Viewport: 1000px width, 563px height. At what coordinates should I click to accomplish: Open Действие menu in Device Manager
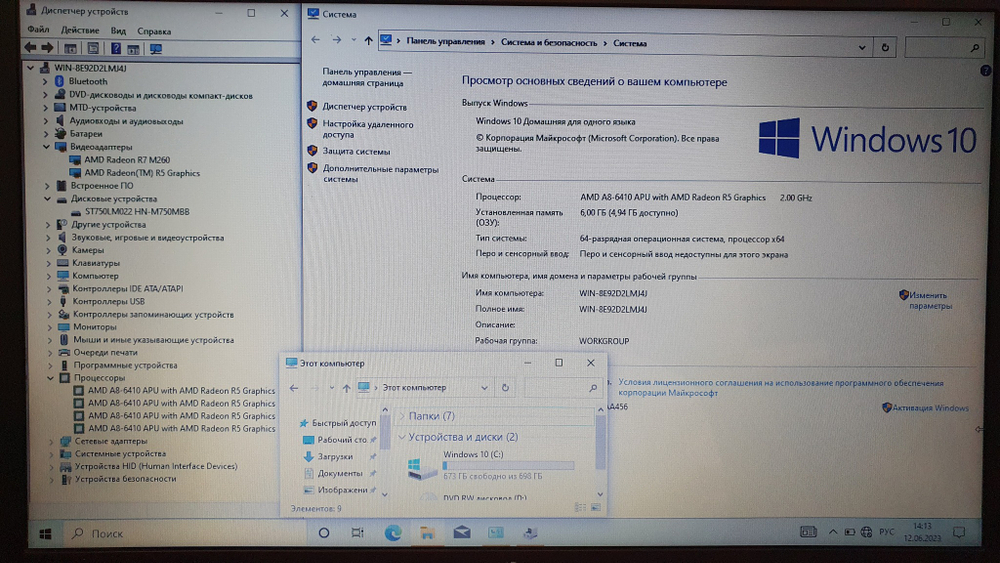(80, 30)
